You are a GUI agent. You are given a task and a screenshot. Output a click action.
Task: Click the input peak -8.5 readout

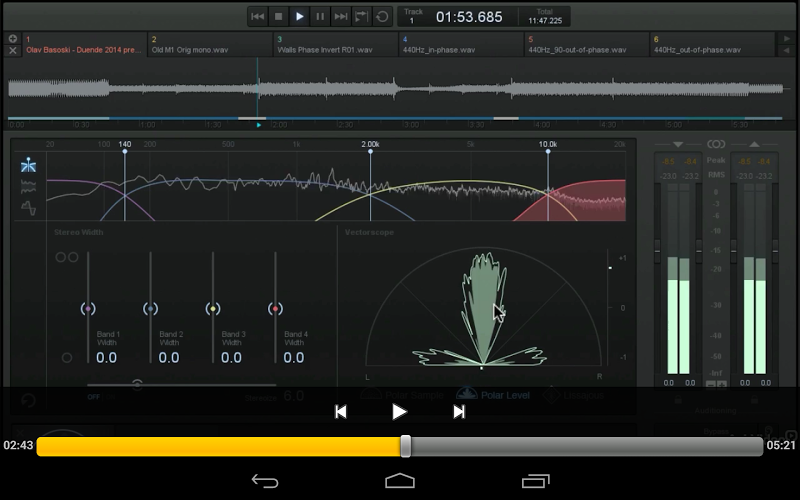[668, 162]
